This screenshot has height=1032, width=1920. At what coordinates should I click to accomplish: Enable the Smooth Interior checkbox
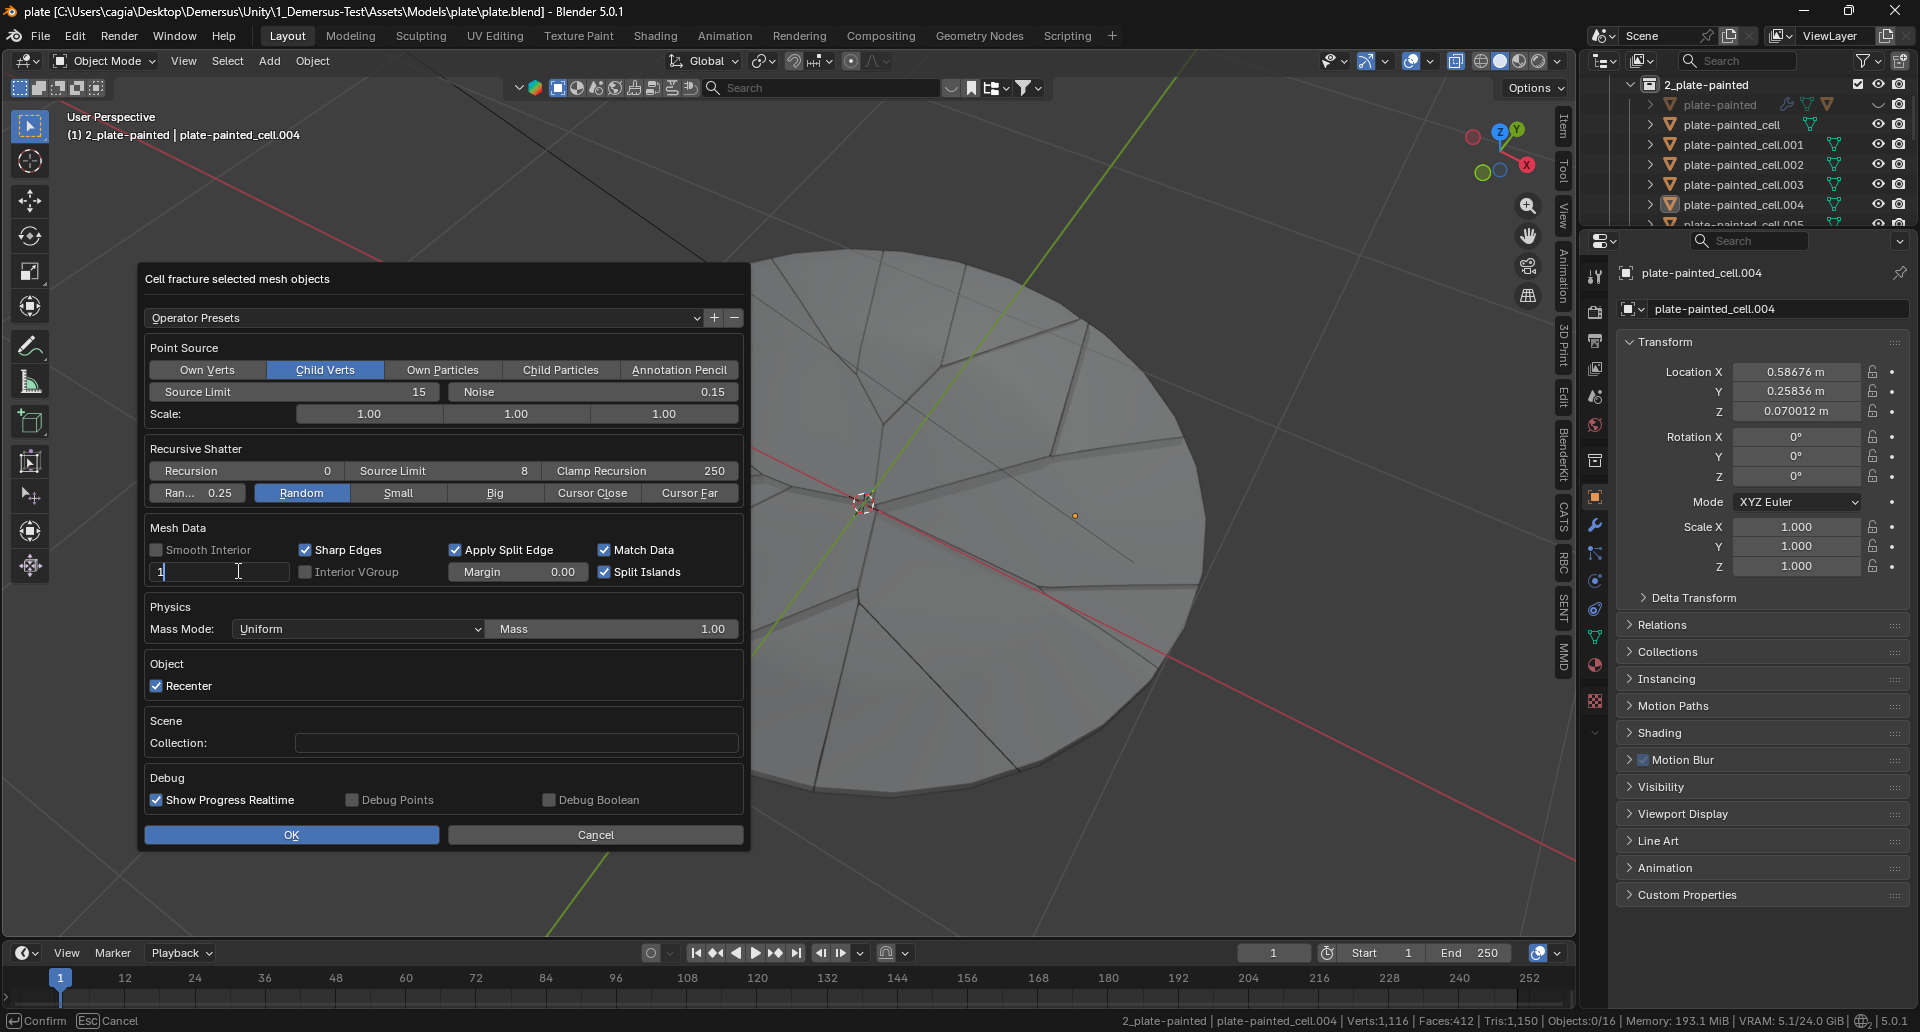[157, 550]
